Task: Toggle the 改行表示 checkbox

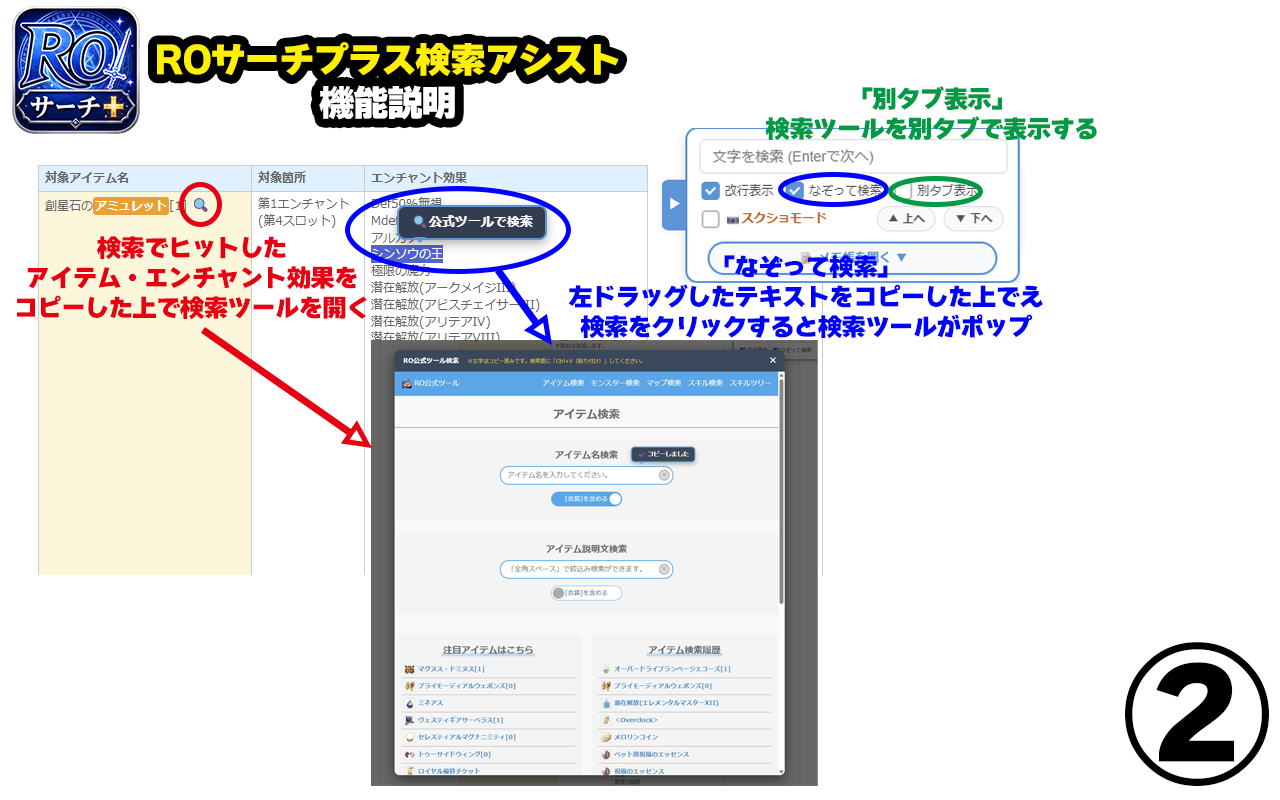Action: [x=710, y=191]
